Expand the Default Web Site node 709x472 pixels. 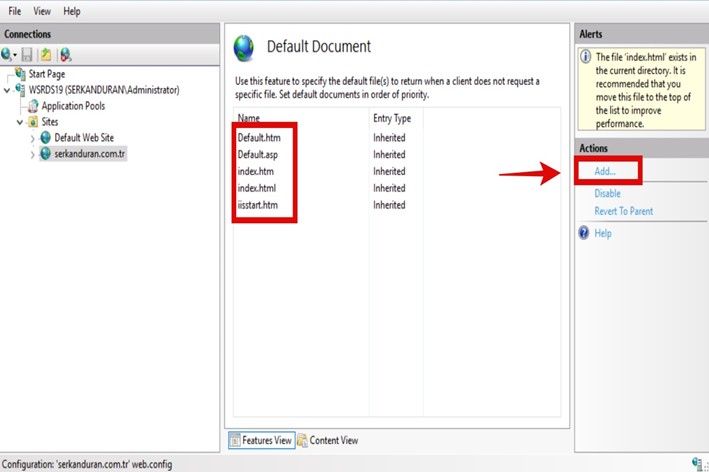pyautogui.click(x=33, y=138)
